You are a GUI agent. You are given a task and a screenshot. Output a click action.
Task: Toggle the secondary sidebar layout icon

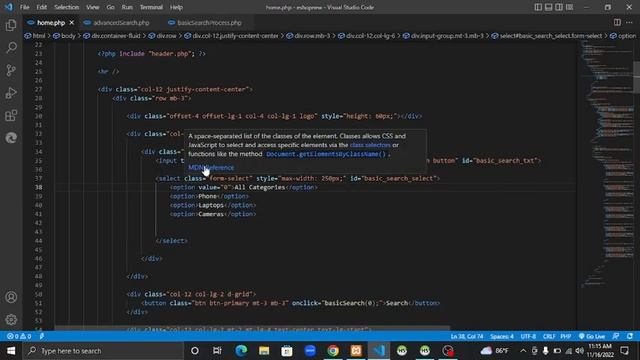559,7
